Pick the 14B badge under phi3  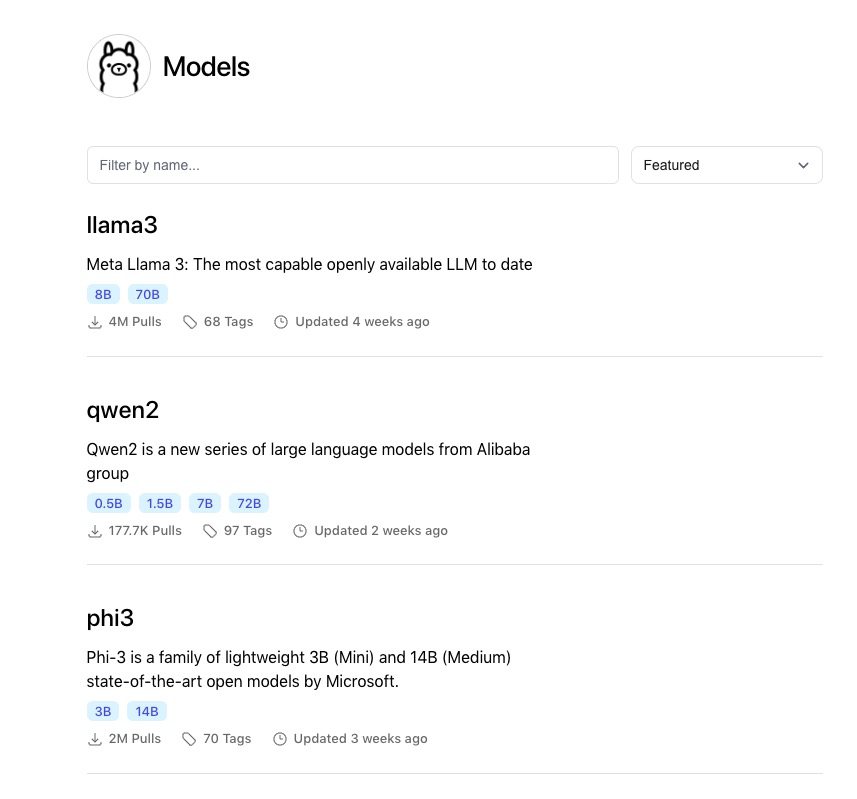tap(146, 711)
